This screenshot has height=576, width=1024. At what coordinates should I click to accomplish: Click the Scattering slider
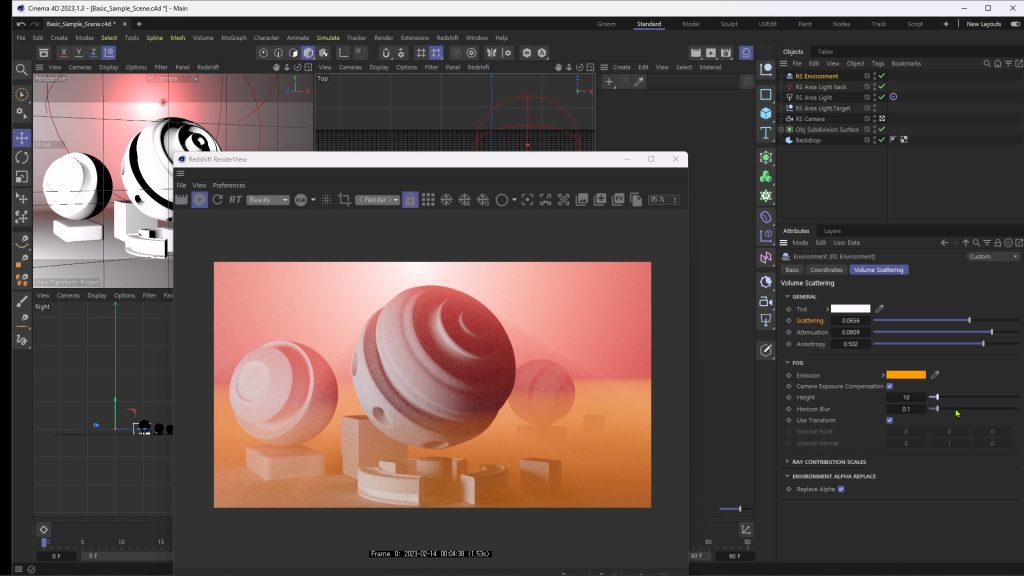click(x=946, y=321)
